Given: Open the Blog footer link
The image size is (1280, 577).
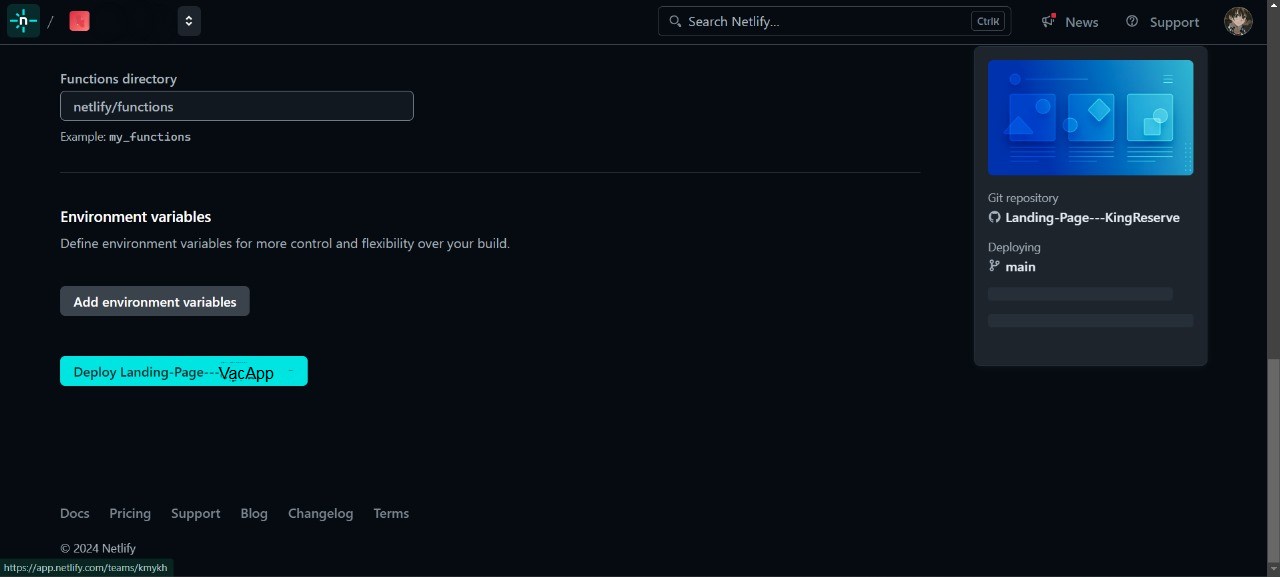Looking at the screenshot, I should (x=254, y=513).
